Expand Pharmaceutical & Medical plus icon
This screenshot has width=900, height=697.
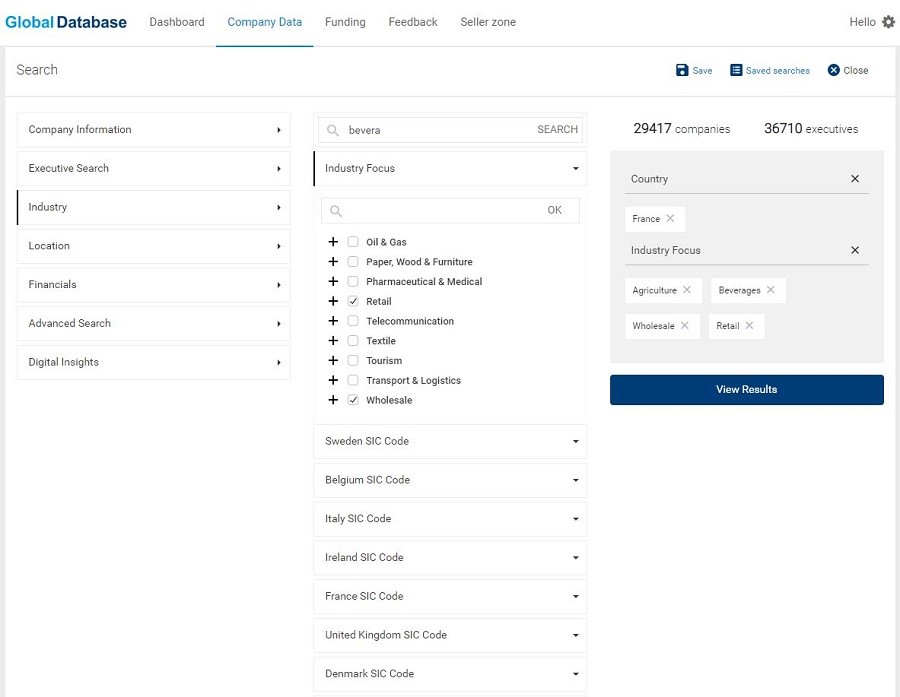tap(333, 281)
